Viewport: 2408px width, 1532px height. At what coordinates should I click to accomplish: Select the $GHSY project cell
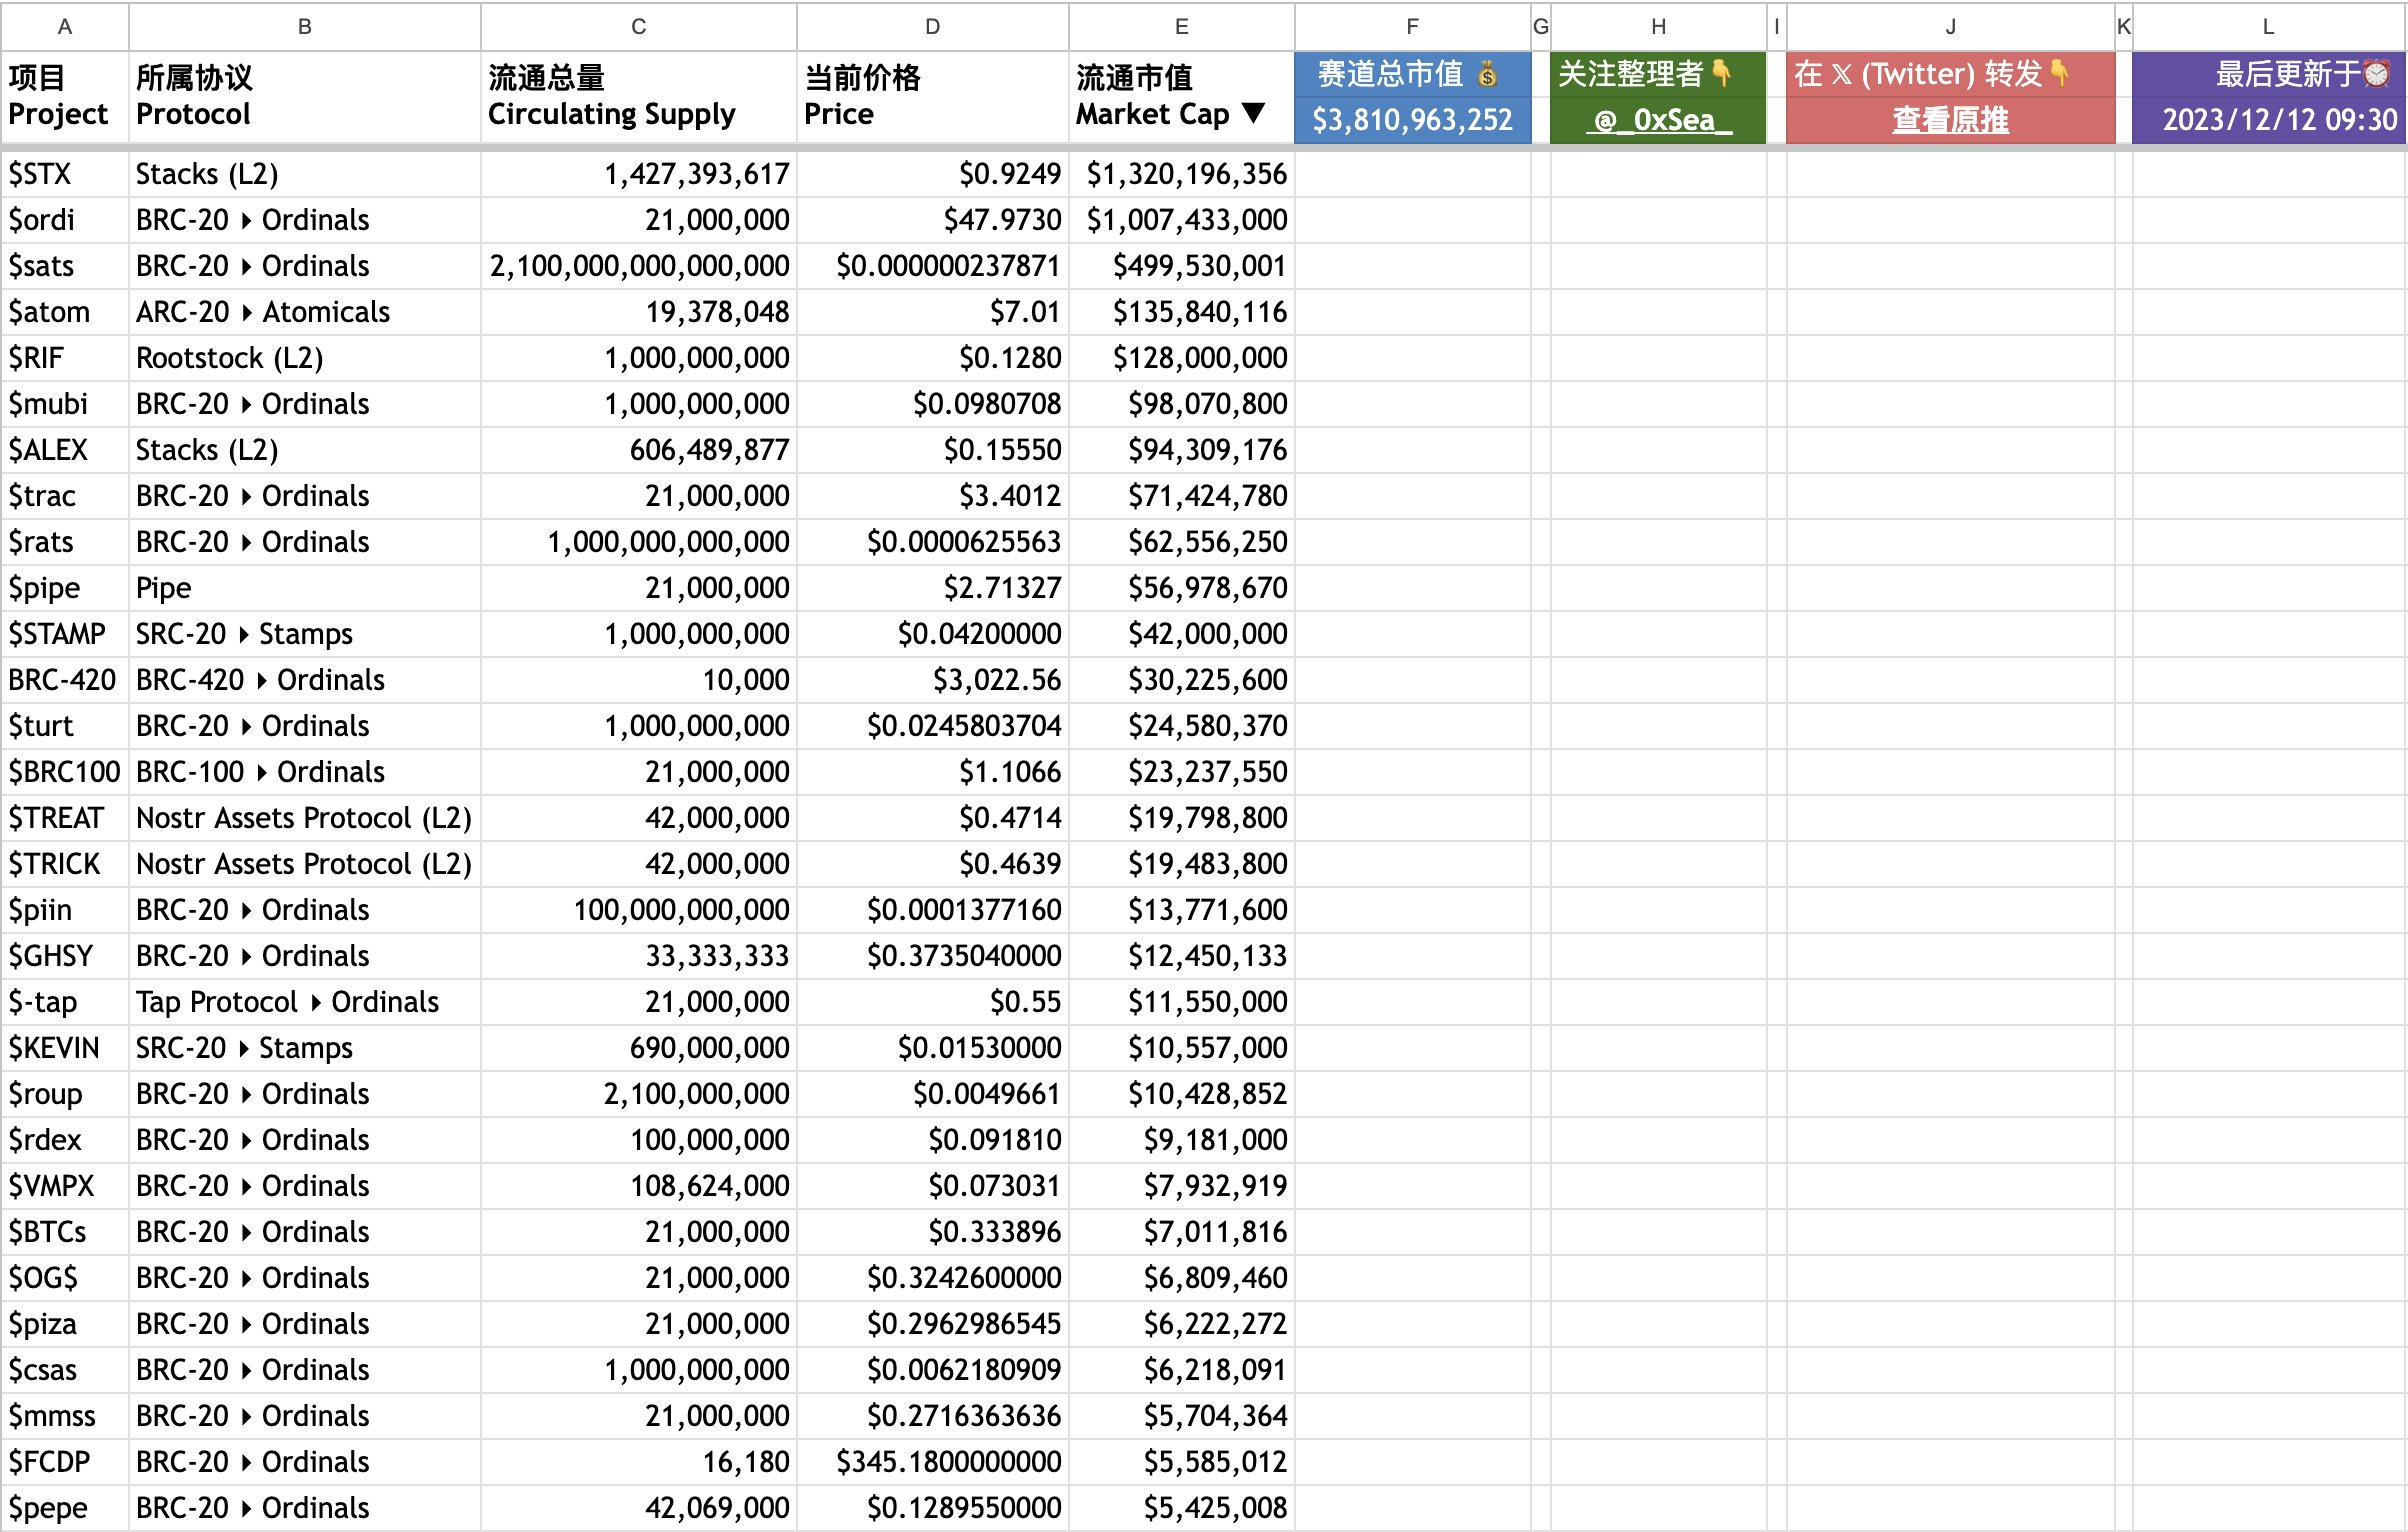[65, 956]
